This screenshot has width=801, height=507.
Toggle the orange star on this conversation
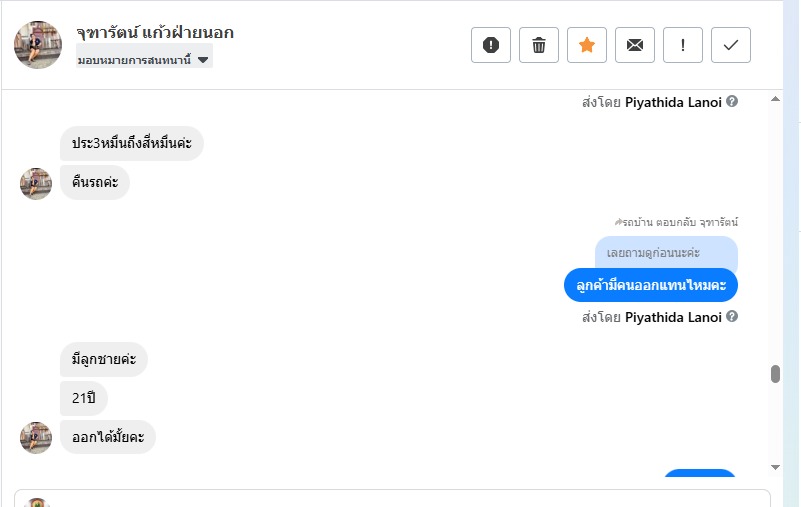point(587,45)
